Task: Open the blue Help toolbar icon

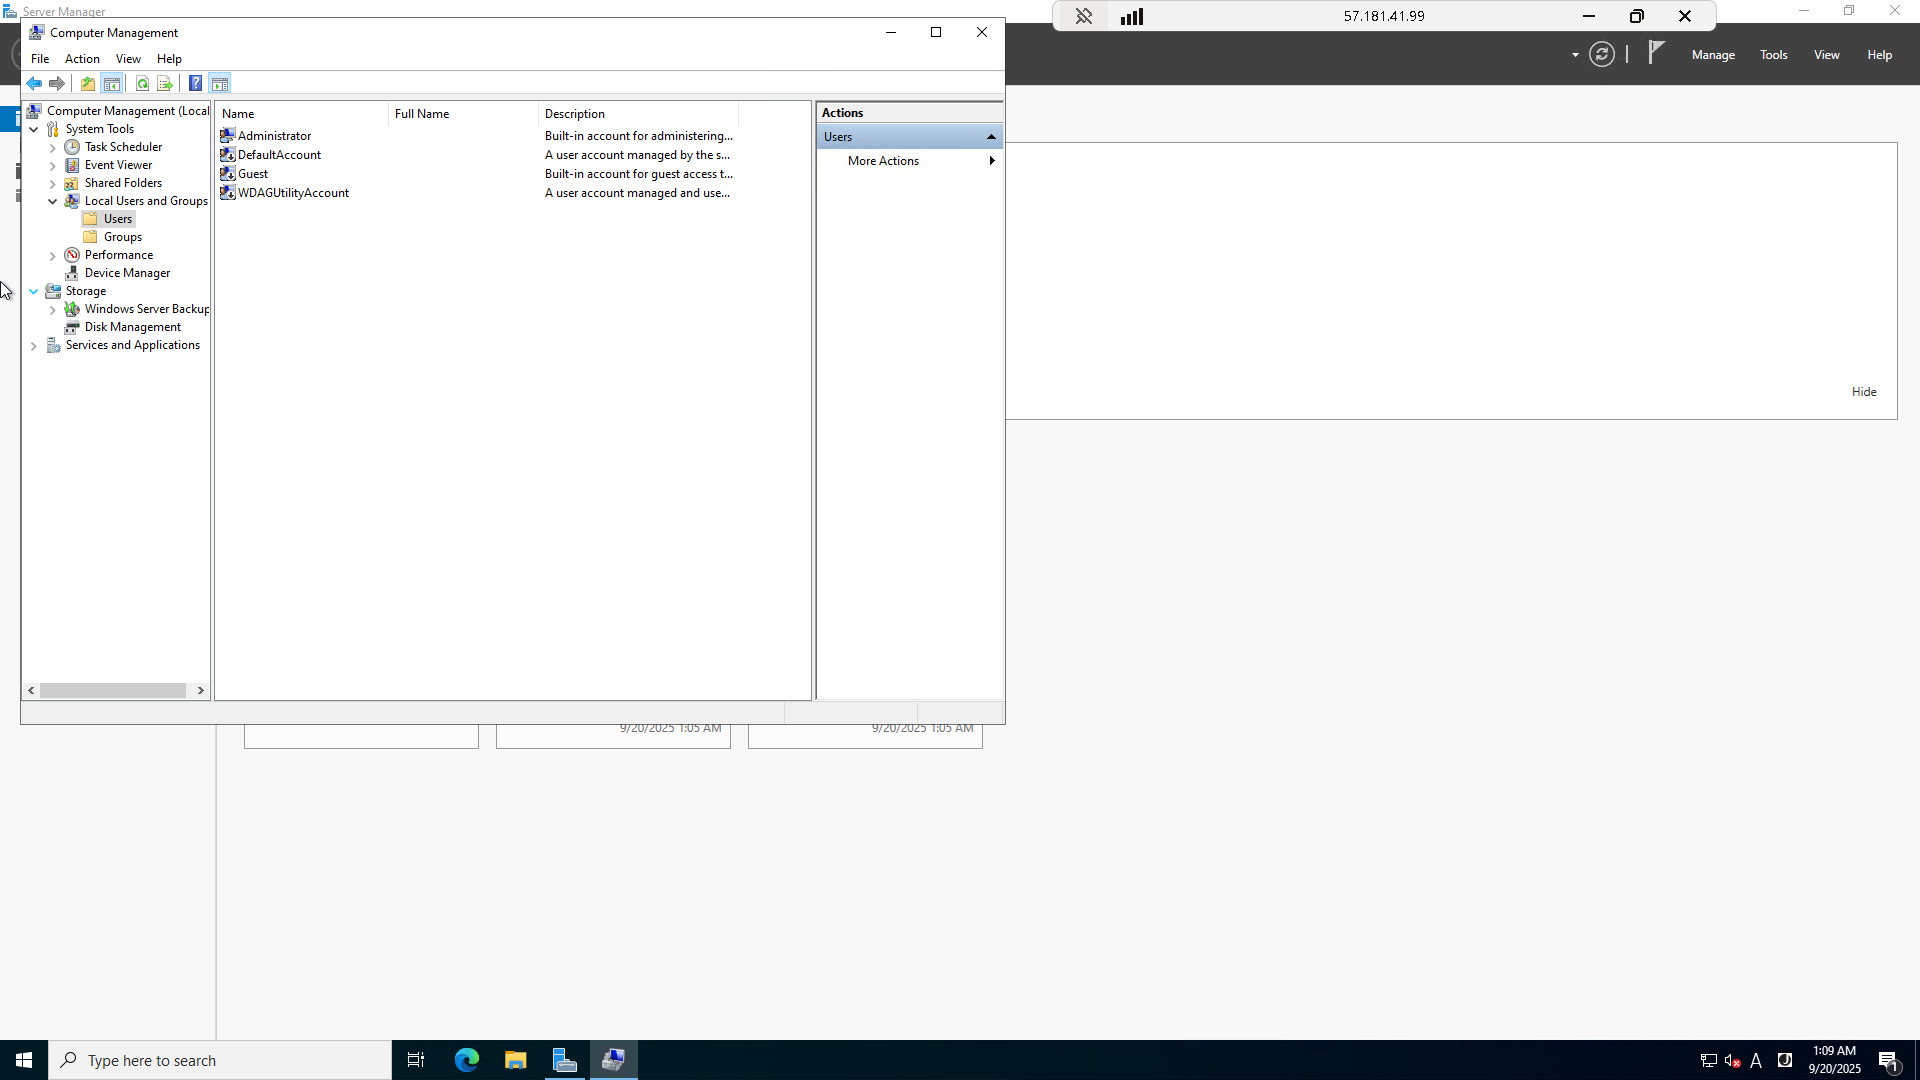Action: pyautogui.click(x=196, y=84)
